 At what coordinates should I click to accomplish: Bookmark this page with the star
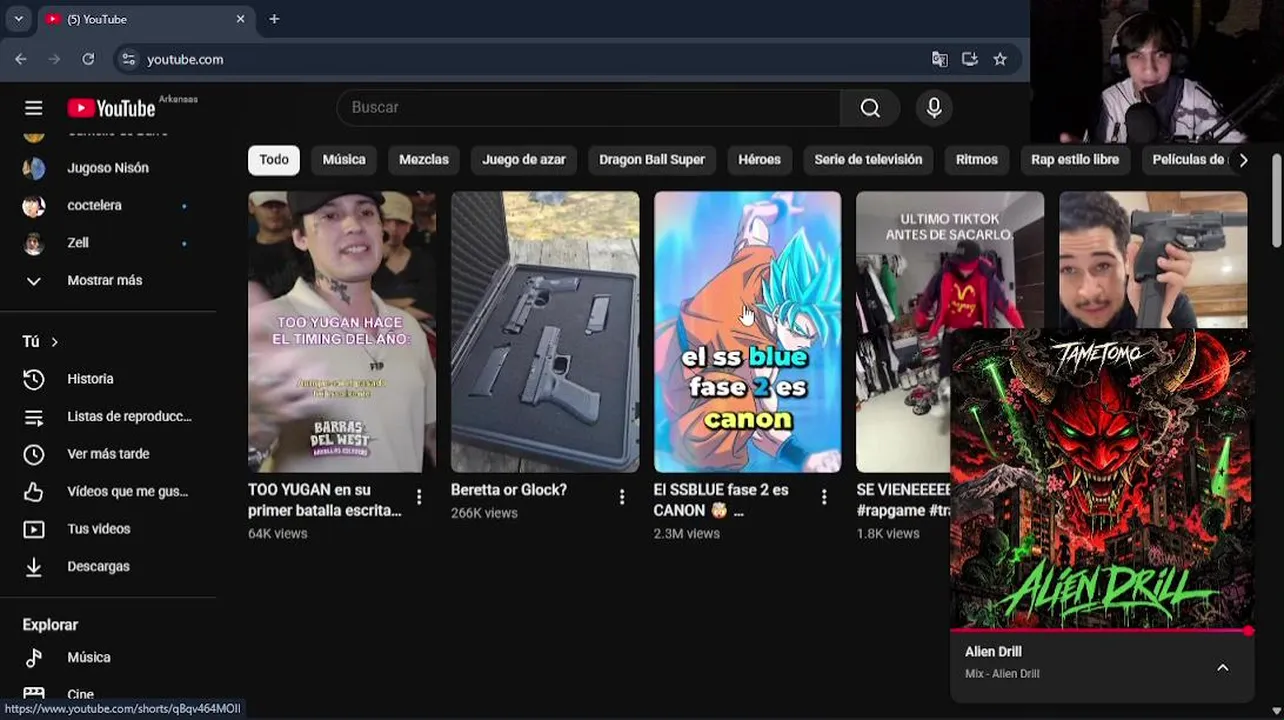coord(1000,59)
